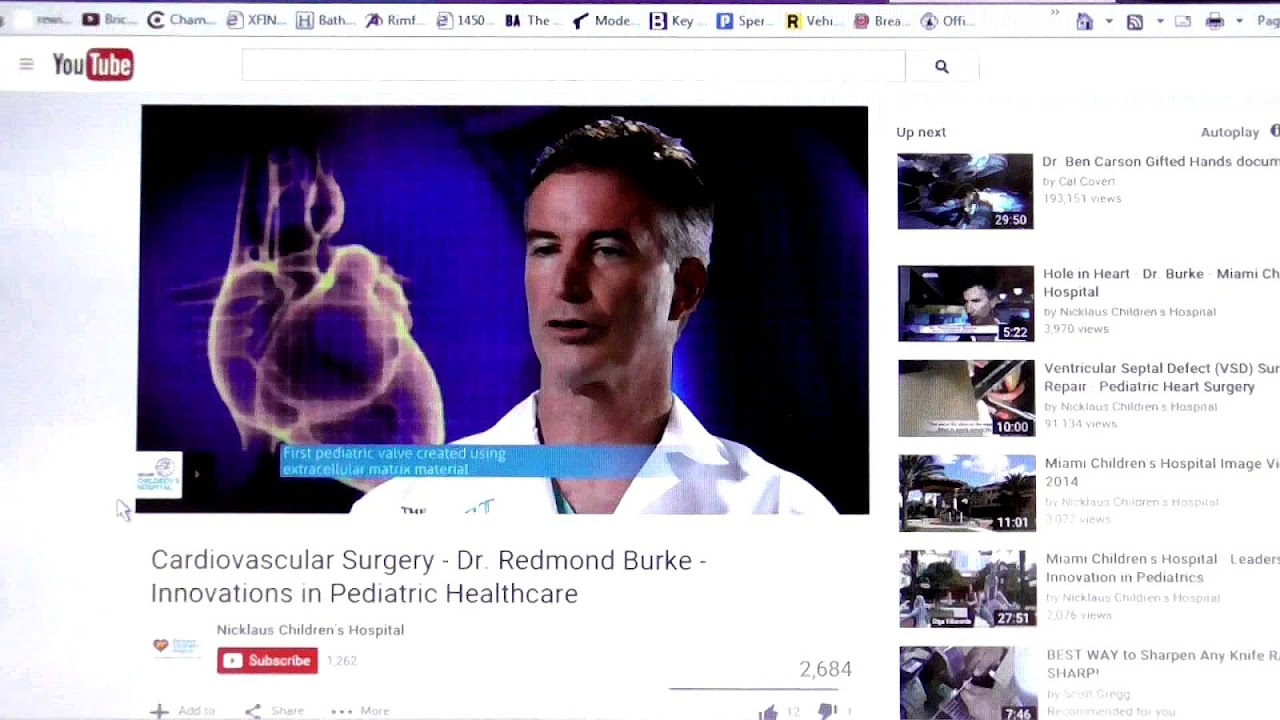Open the Home button dropdown arrow

[1108, 21]
